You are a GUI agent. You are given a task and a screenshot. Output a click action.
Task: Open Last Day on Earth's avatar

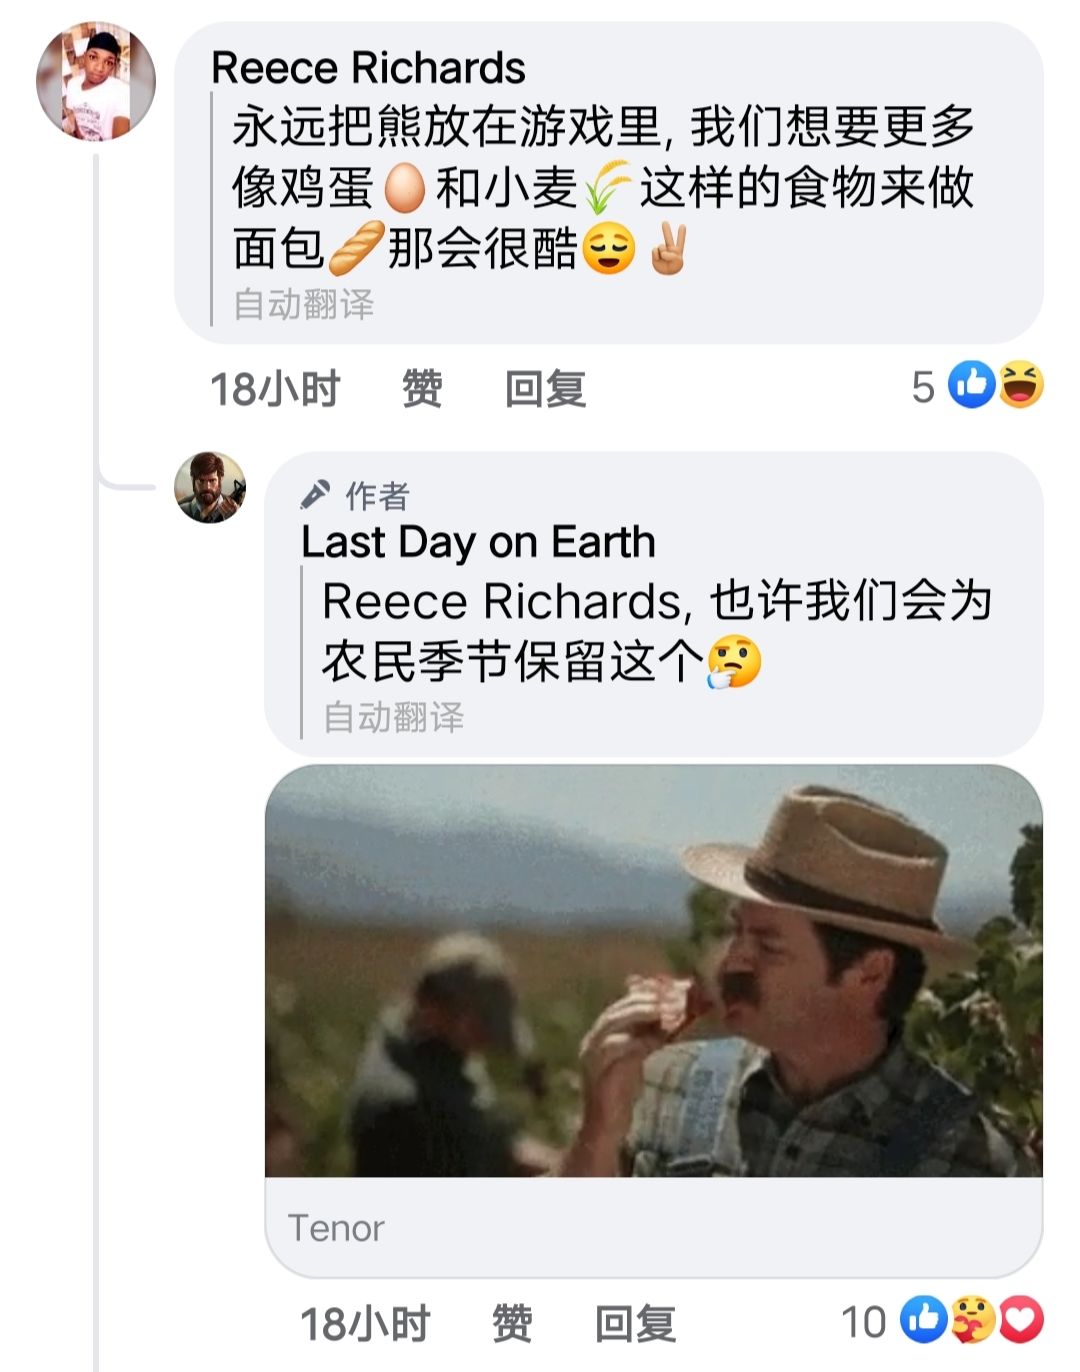[x=210, y=488]
